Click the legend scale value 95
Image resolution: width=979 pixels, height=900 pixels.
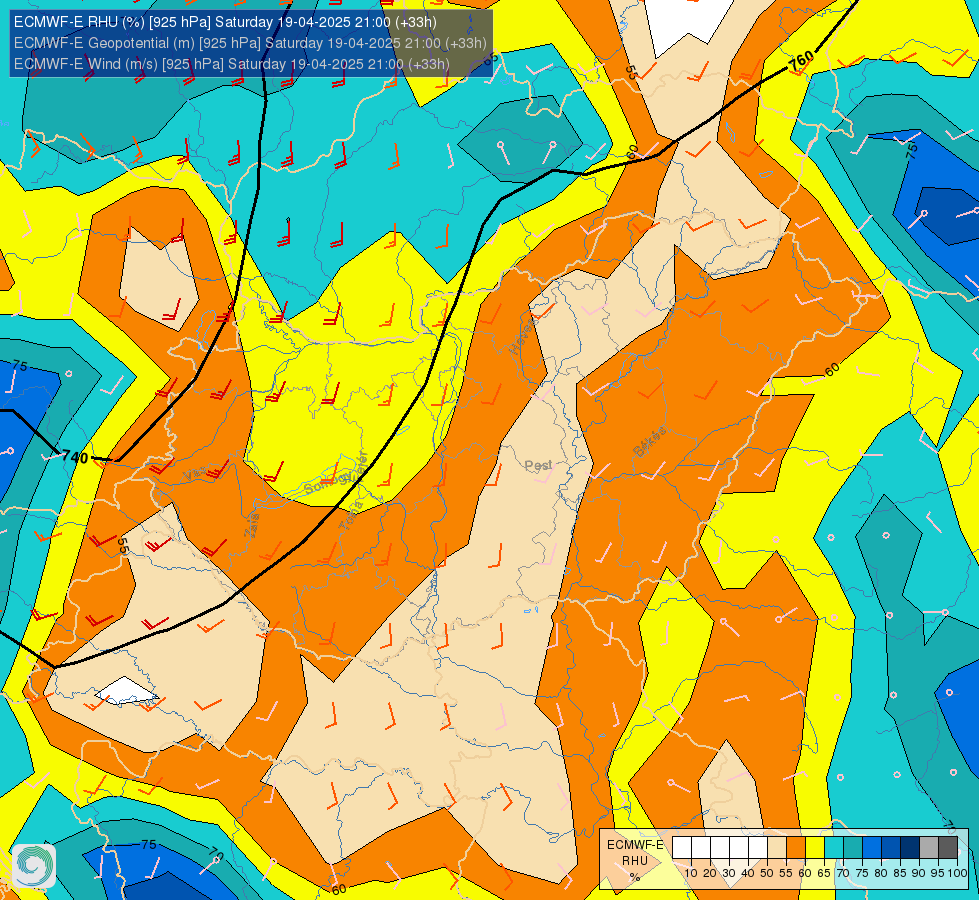[937, 873]
